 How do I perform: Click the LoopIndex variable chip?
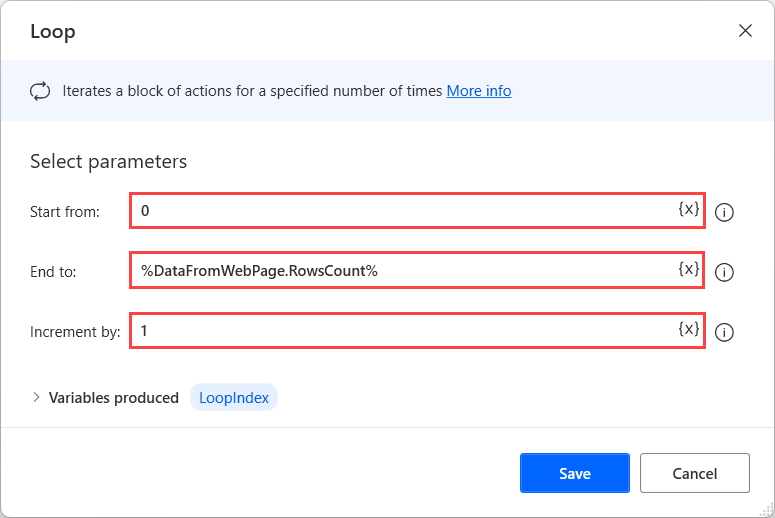[x=235, y=397]
